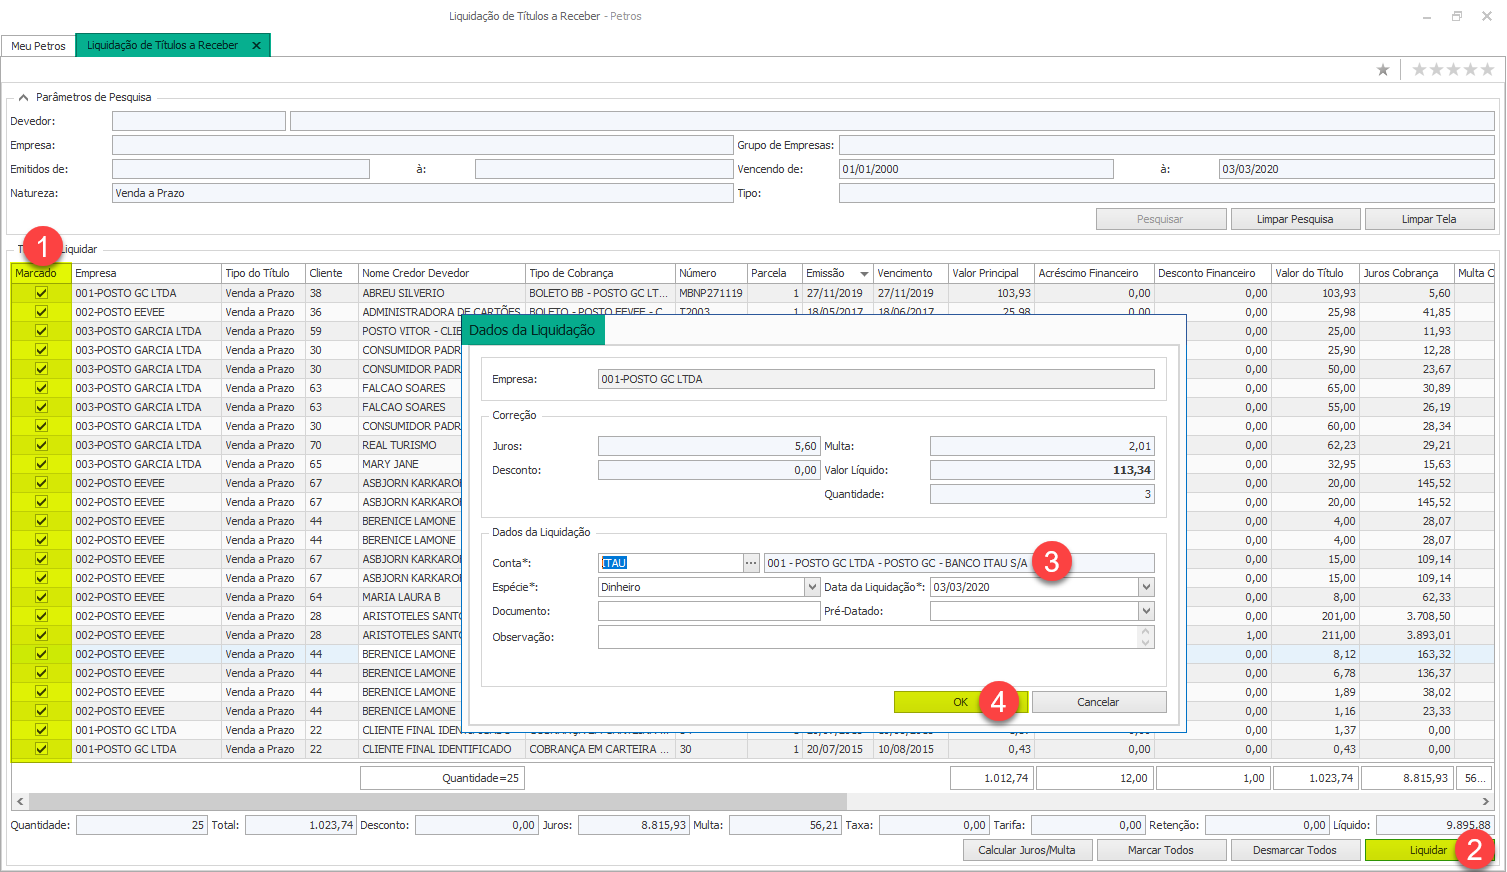Viewport: 1507px width, 872px height.
Task: Open the Espécie dropdown
Action: pyautogui.click(x=812, y=587)
